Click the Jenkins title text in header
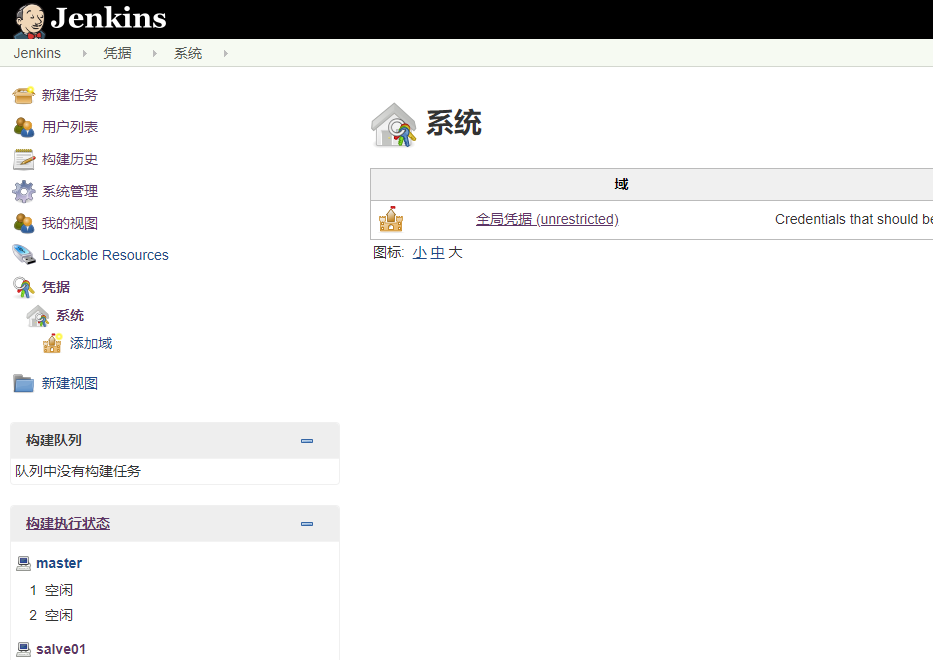This screenshot has height=660, width=933. pos(108,18)
